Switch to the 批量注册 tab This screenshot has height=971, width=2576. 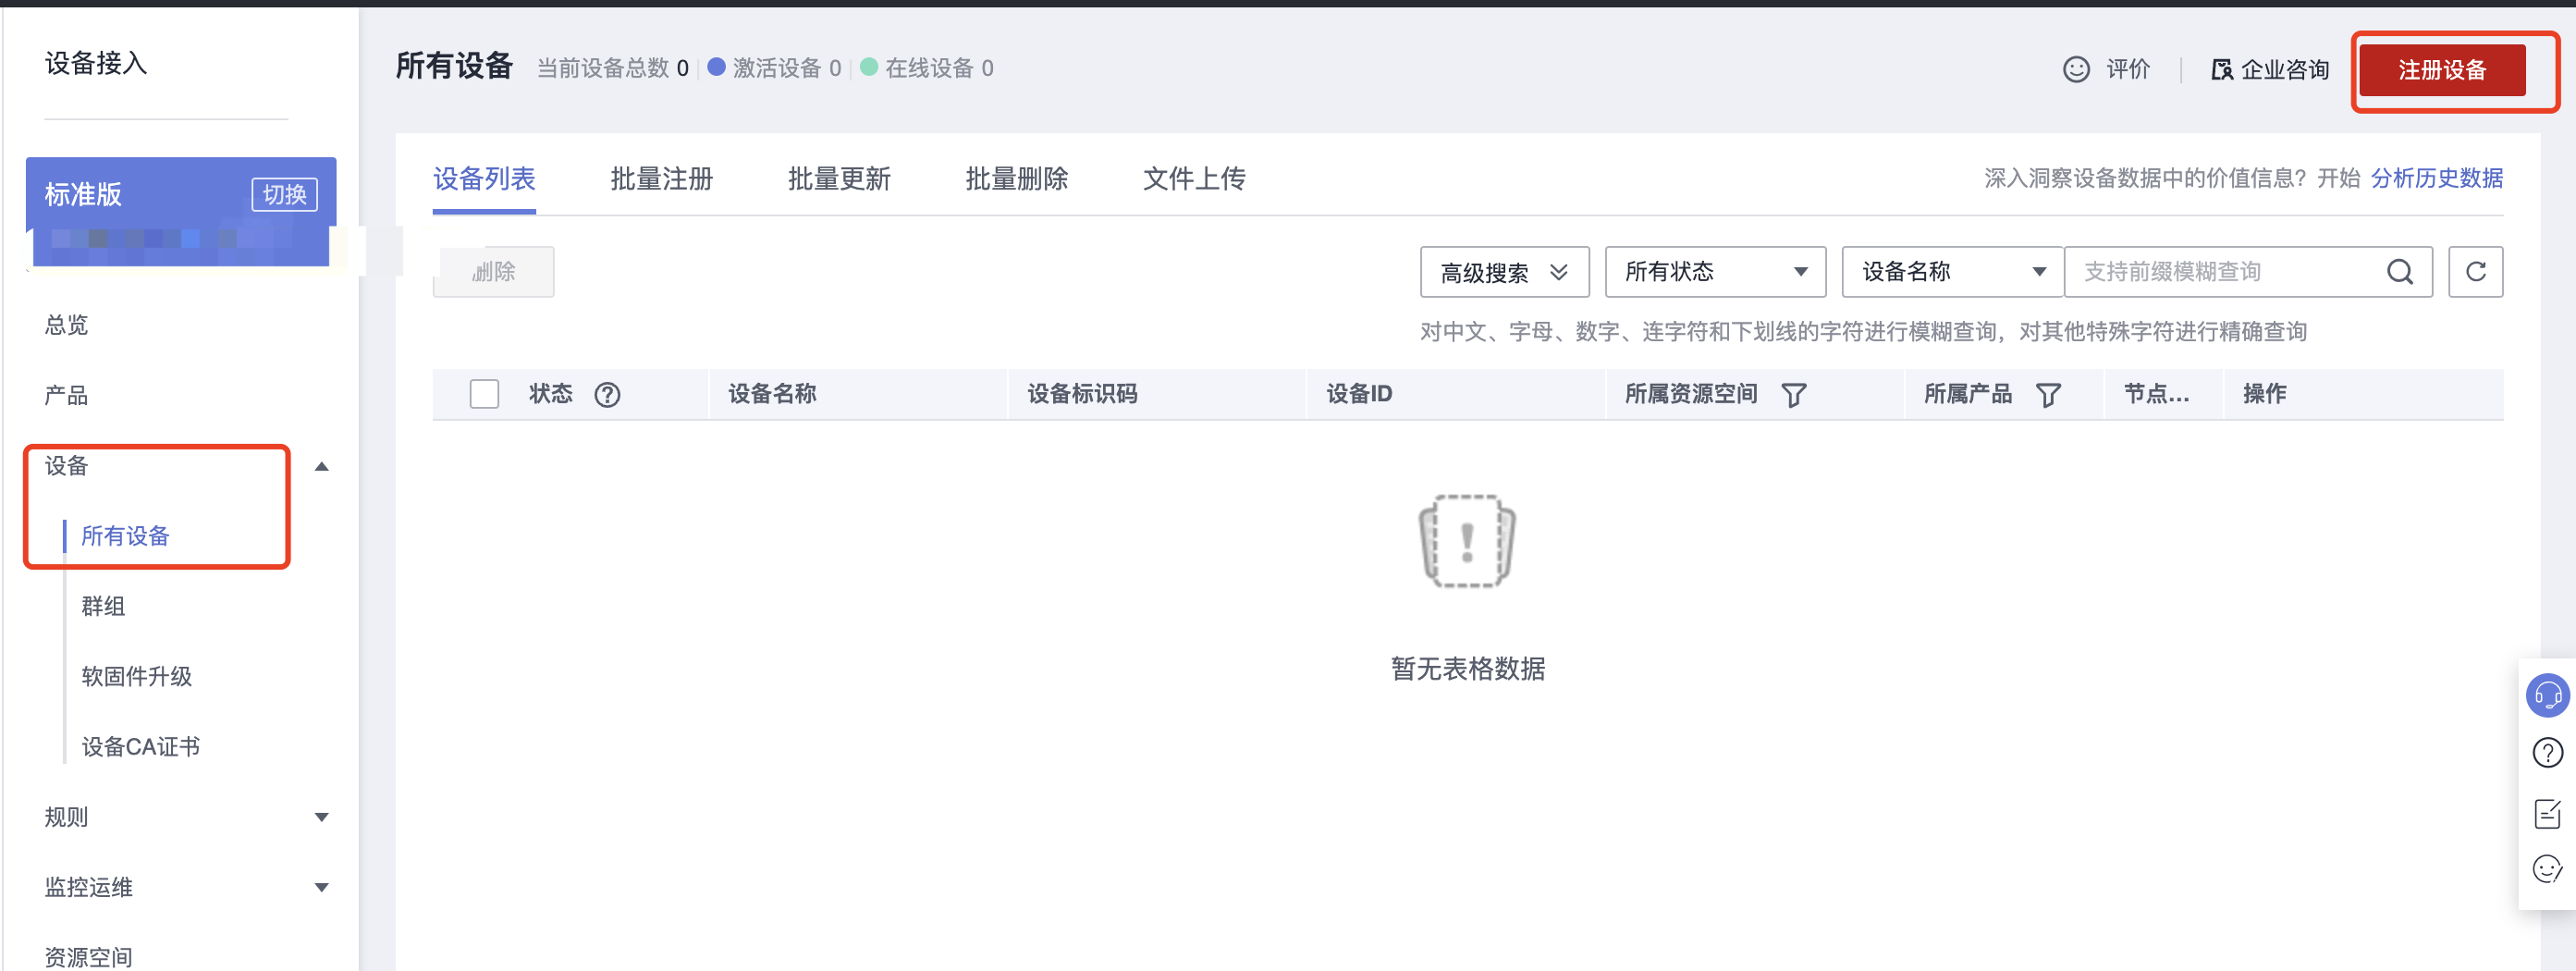[661, 179]
